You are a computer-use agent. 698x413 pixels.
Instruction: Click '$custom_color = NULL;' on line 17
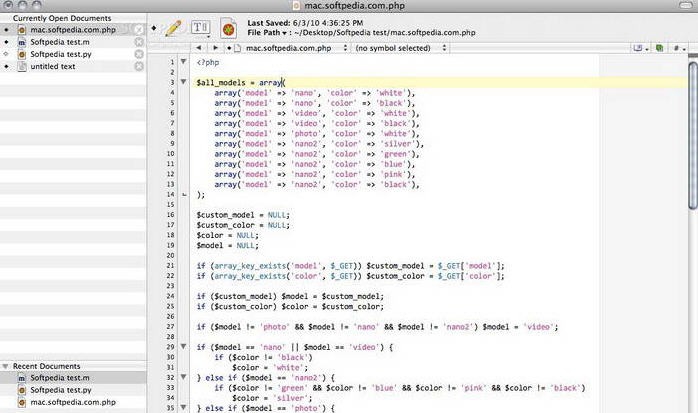tap(243, 225)
